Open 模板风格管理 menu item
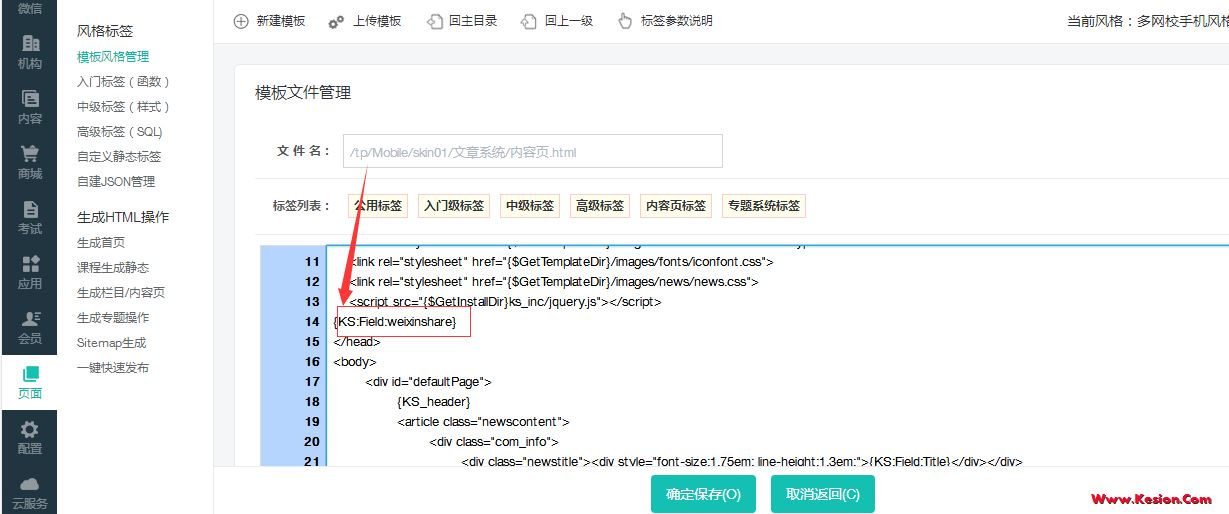The height and width of the screenshot is (514, 1229). [x=113, y=57]
